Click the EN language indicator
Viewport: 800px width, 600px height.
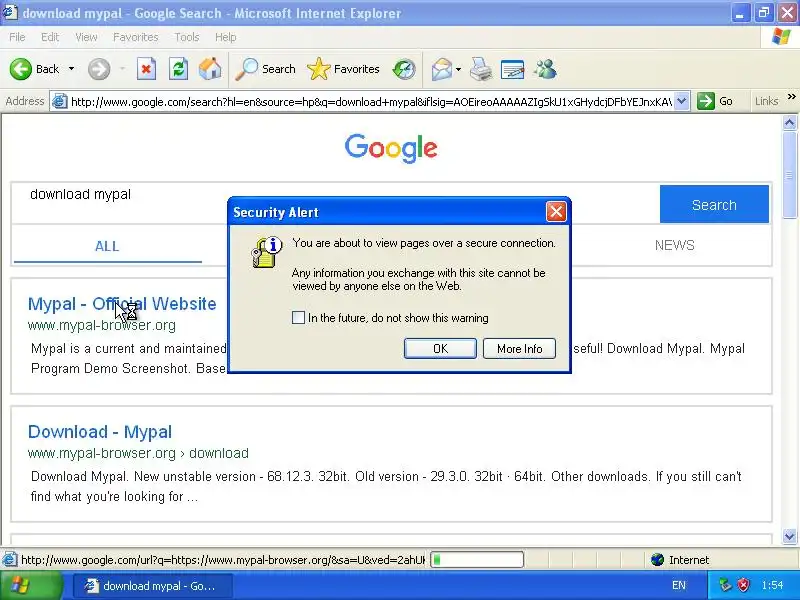point(679,586)
